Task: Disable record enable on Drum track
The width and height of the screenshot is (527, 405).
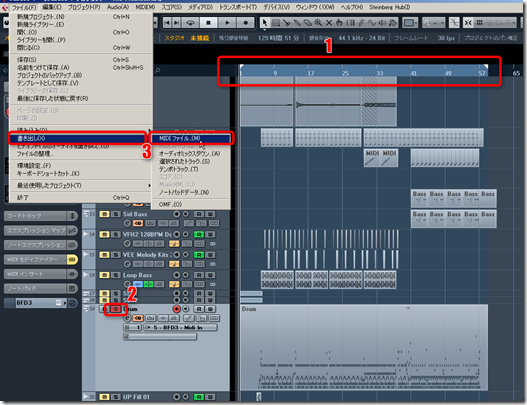Action: point(176,309)
